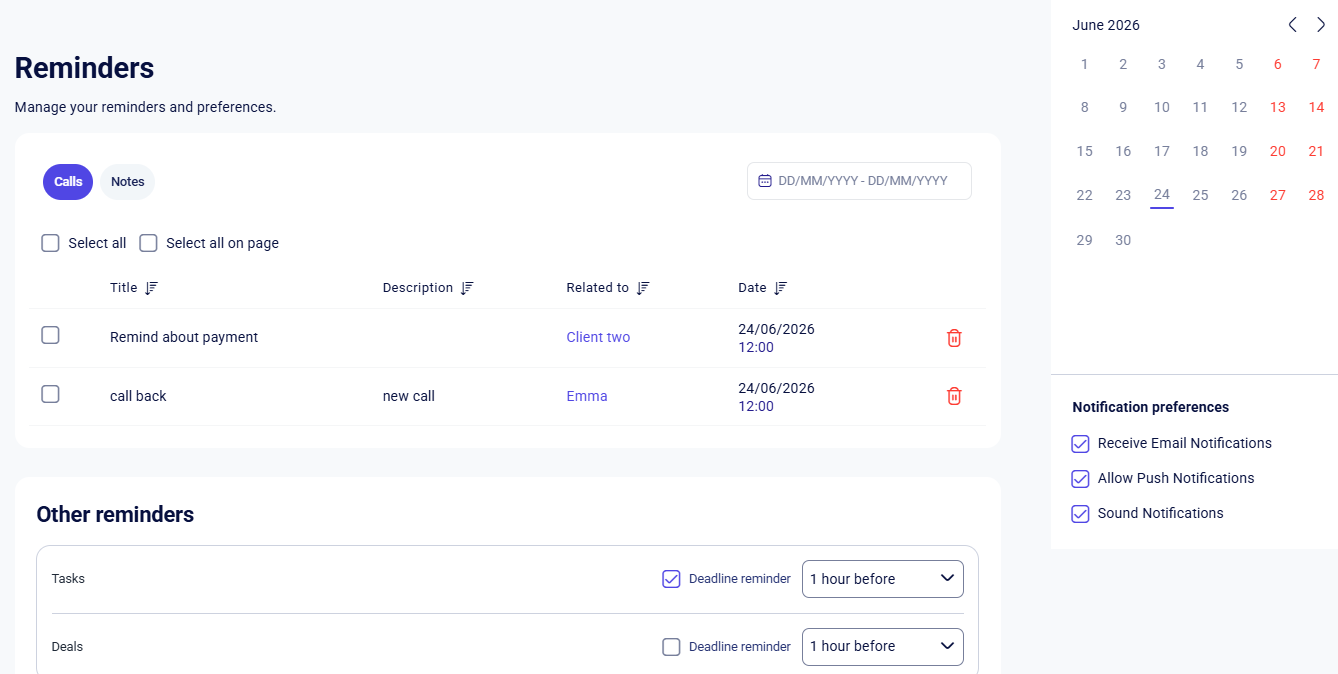Screen dimensions: 1338x674
Task: Select the Calls tab
Action: point(68,182)
